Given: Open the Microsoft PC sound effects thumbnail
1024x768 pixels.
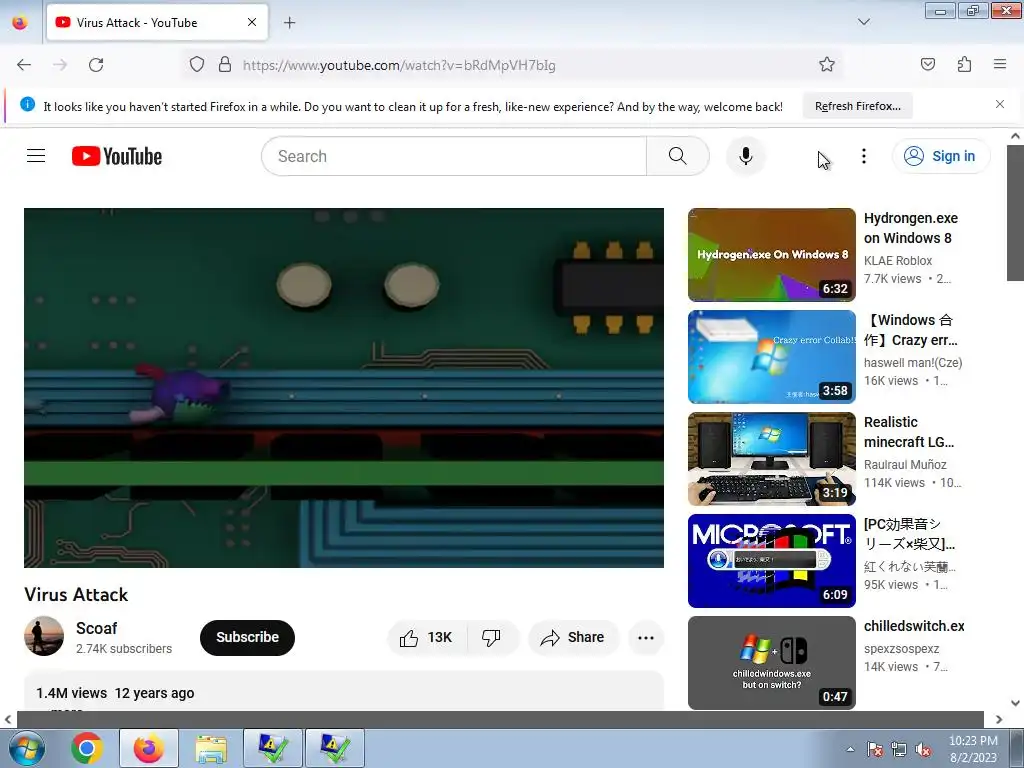Looking at the screenshot, I should (771, 560).
